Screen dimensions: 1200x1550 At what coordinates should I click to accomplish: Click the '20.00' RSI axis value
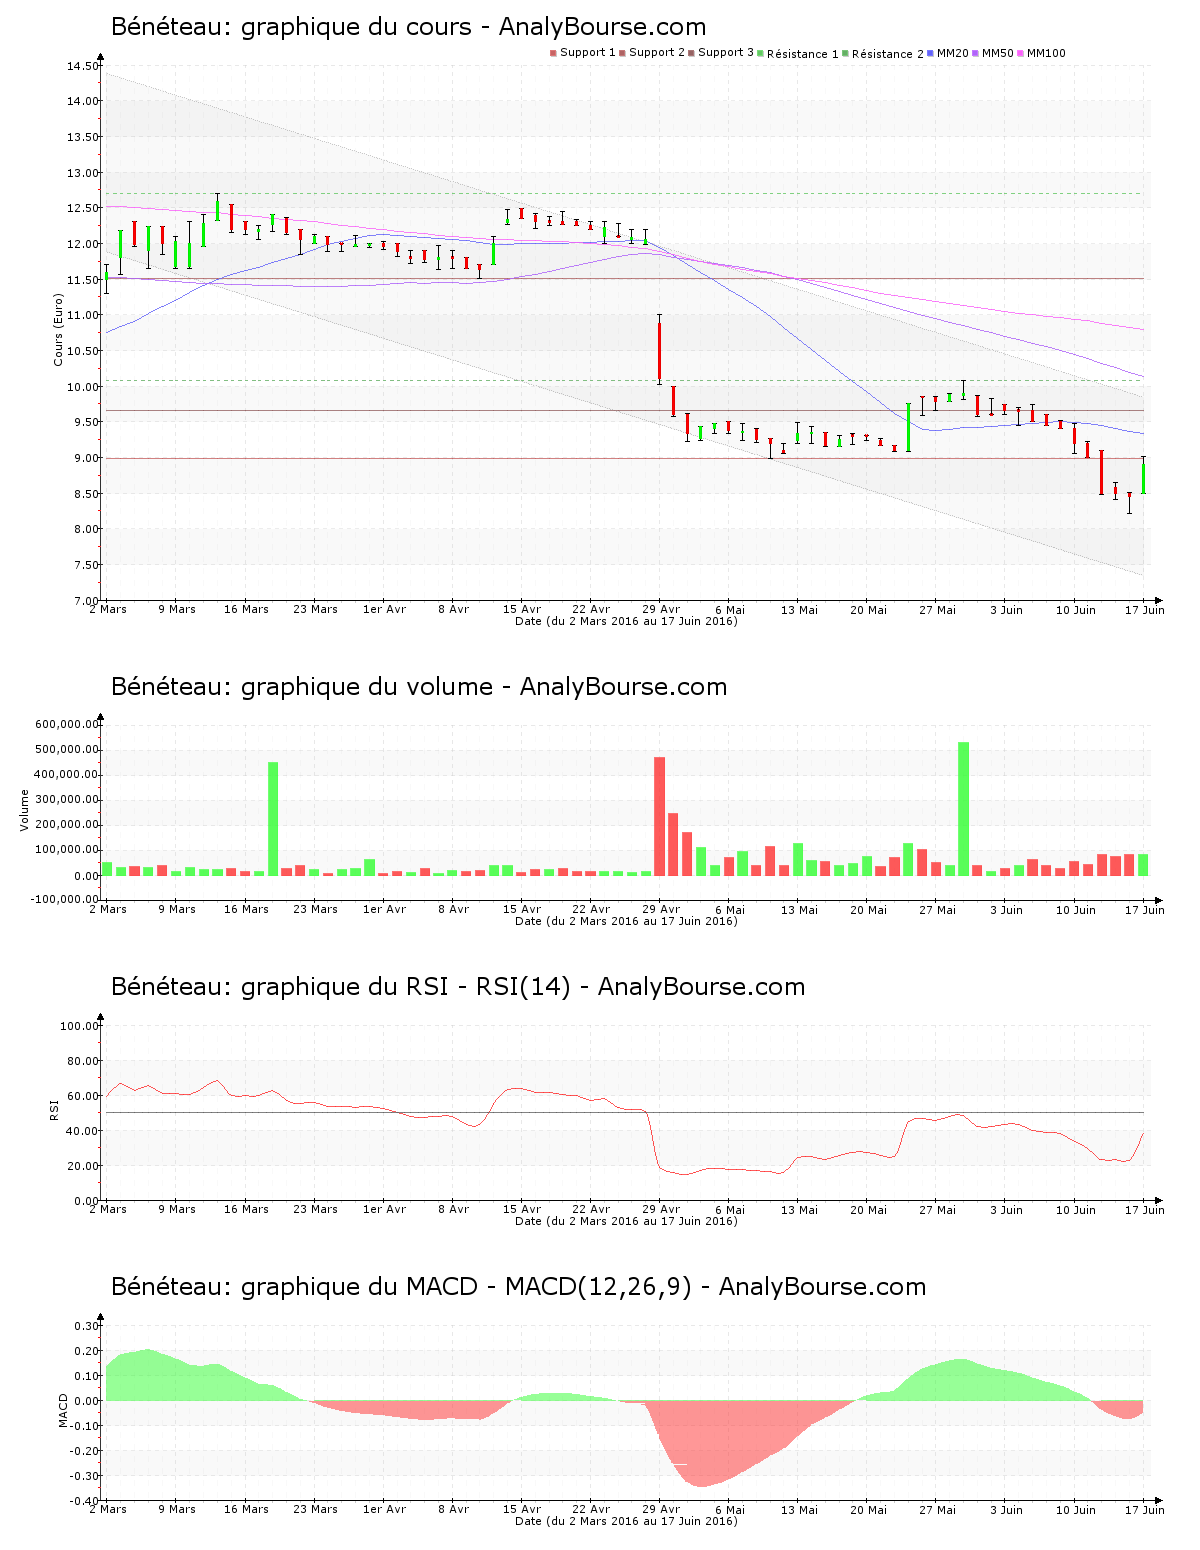coord(83,1166)
